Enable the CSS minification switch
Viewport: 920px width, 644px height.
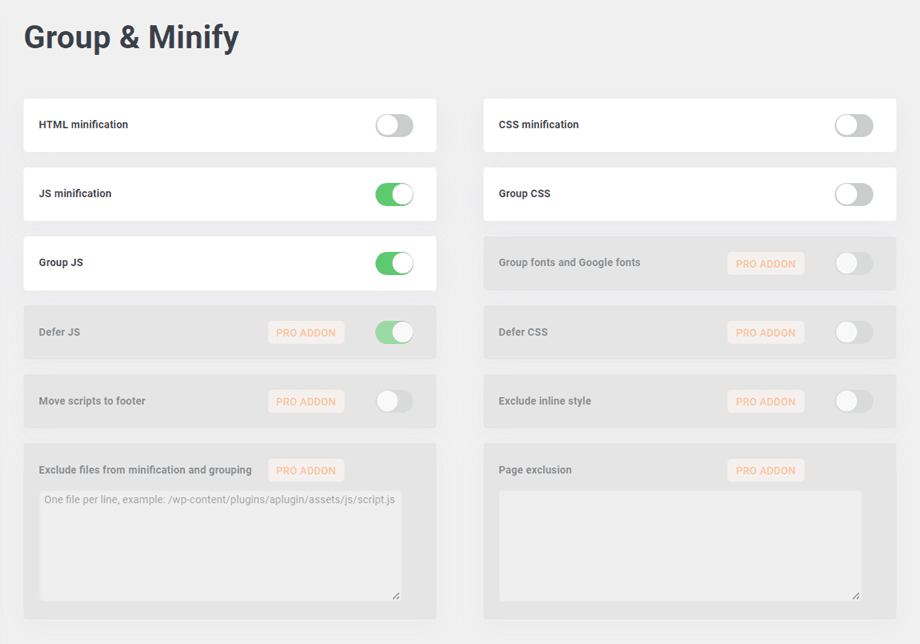point(853,125)
